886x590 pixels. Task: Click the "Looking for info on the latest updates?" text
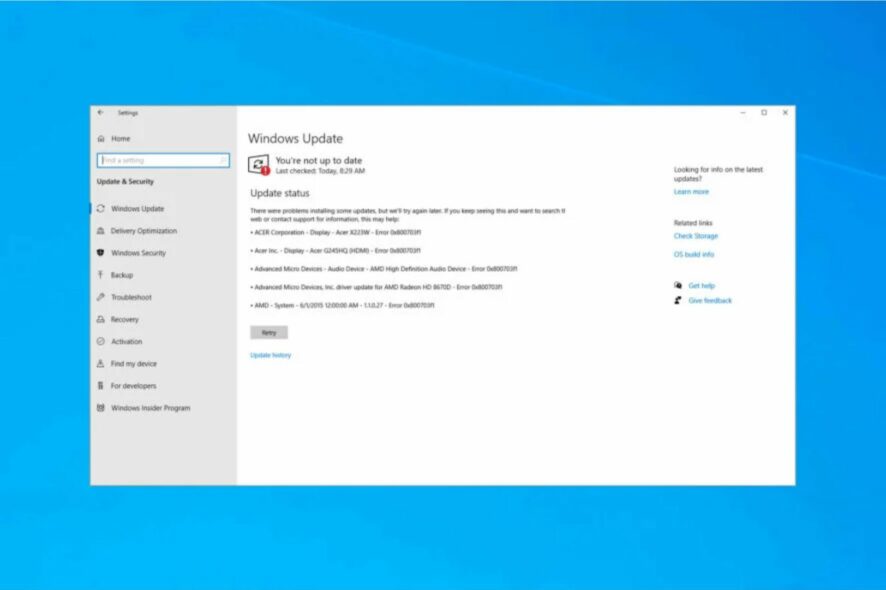point(718,174)
